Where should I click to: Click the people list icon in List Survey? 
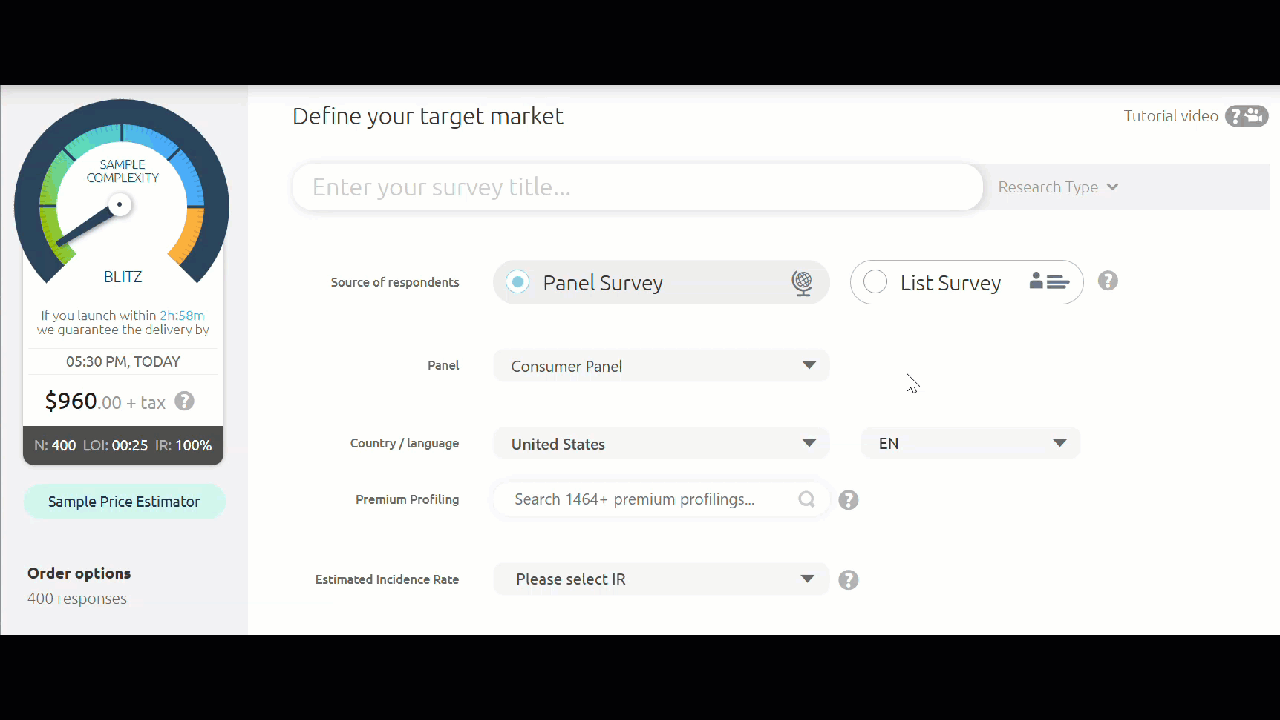[x=1049, y=282]
